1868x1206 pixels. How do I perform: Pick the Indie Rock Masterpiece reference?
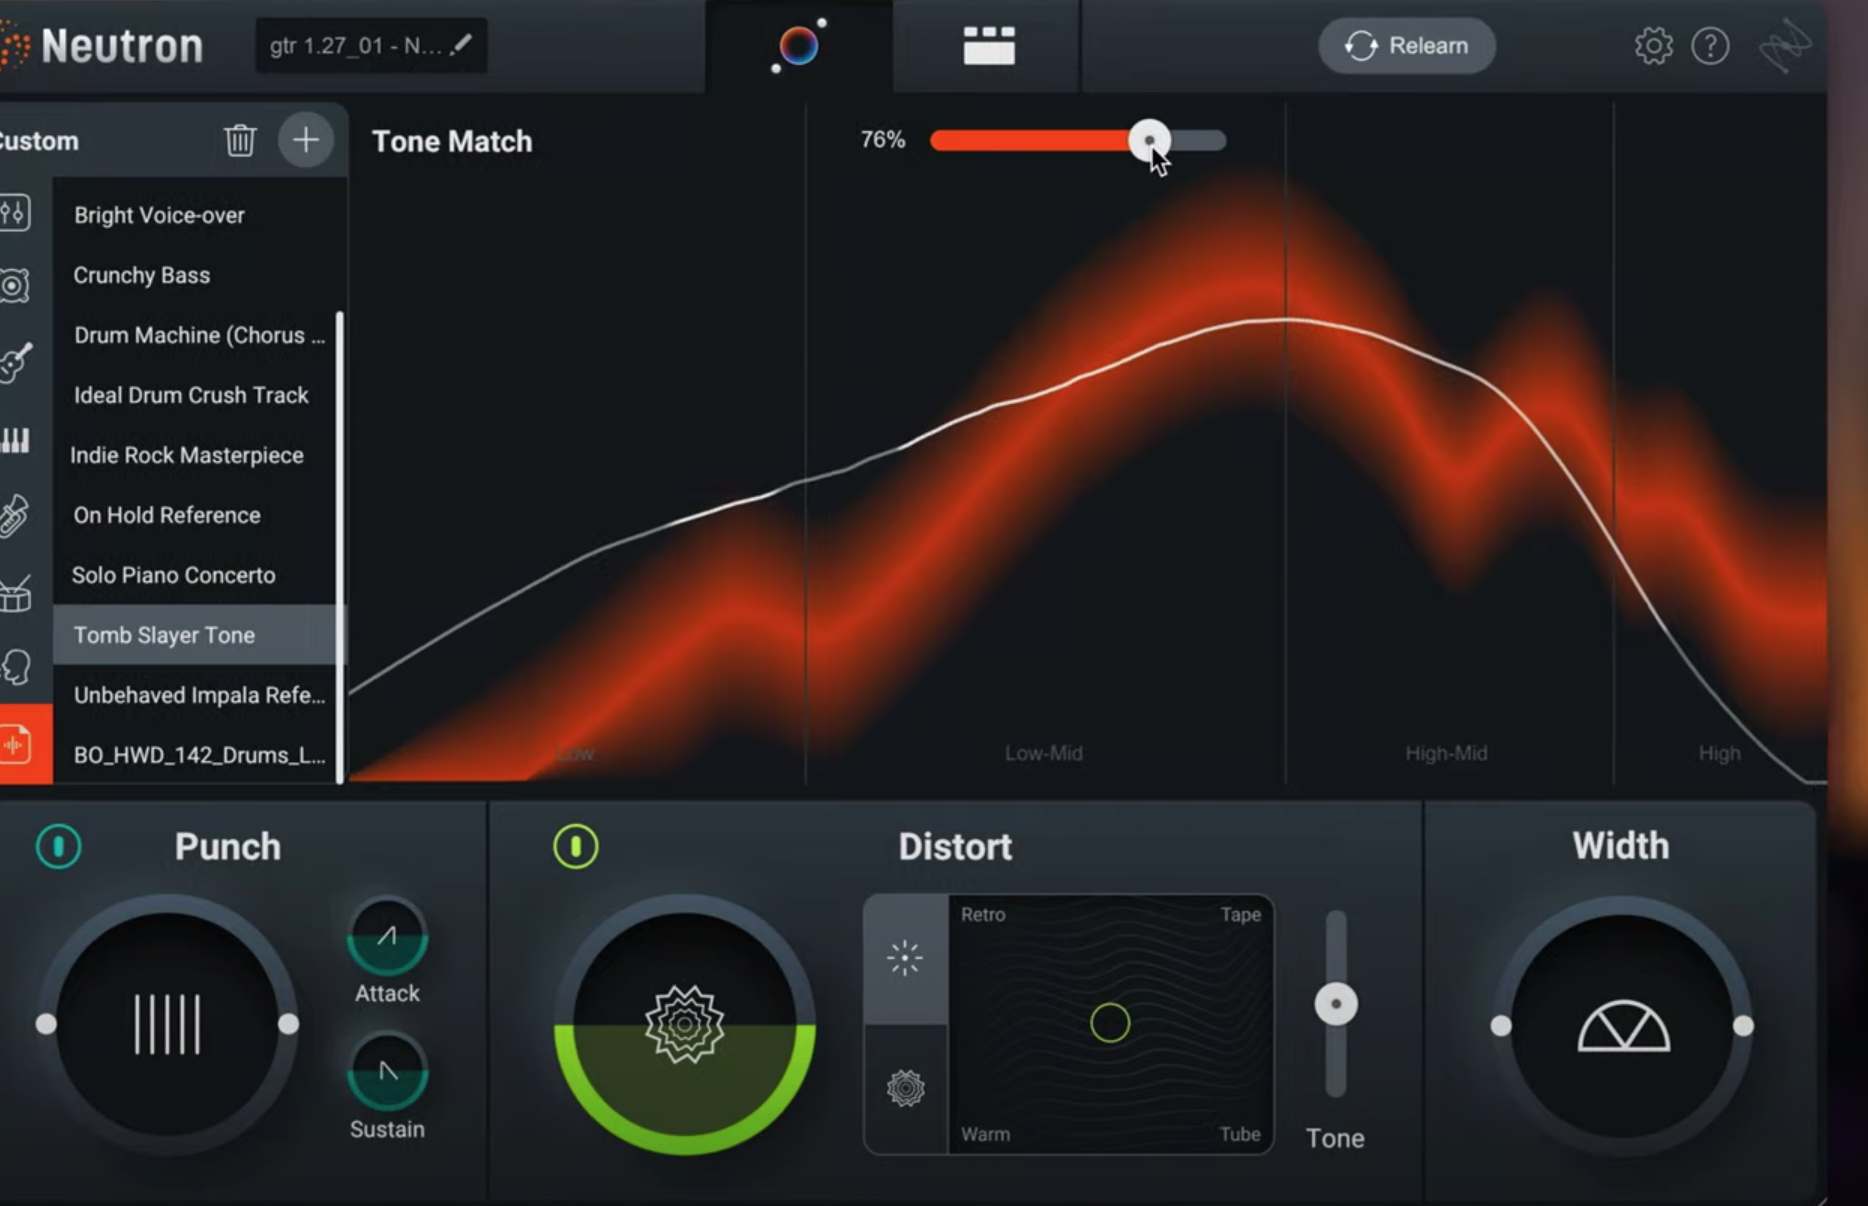pyautogui.click(x=196, y=455)
